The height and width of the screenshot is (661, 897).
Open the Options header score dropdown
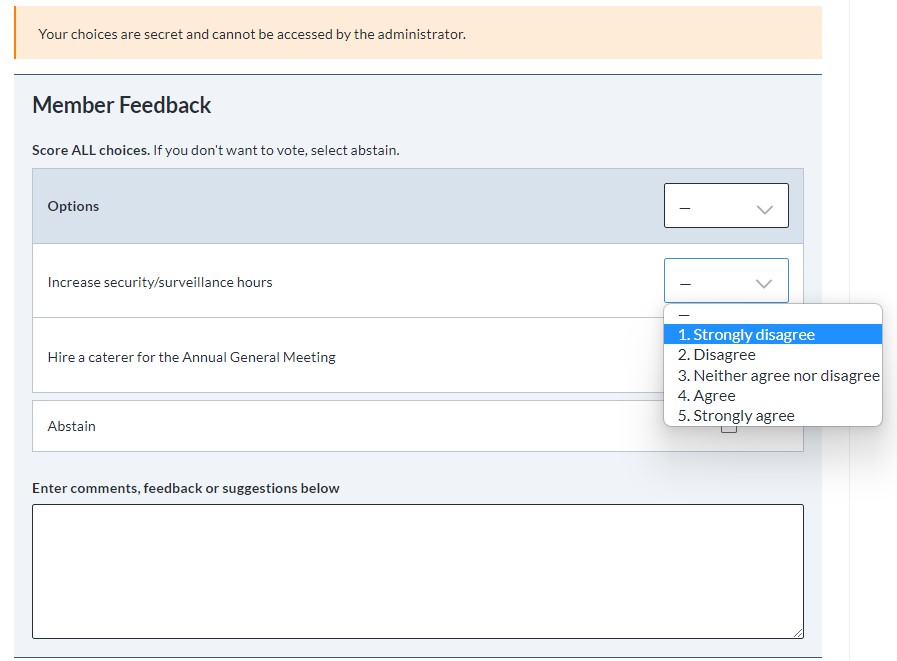click(x=726, y=205)
